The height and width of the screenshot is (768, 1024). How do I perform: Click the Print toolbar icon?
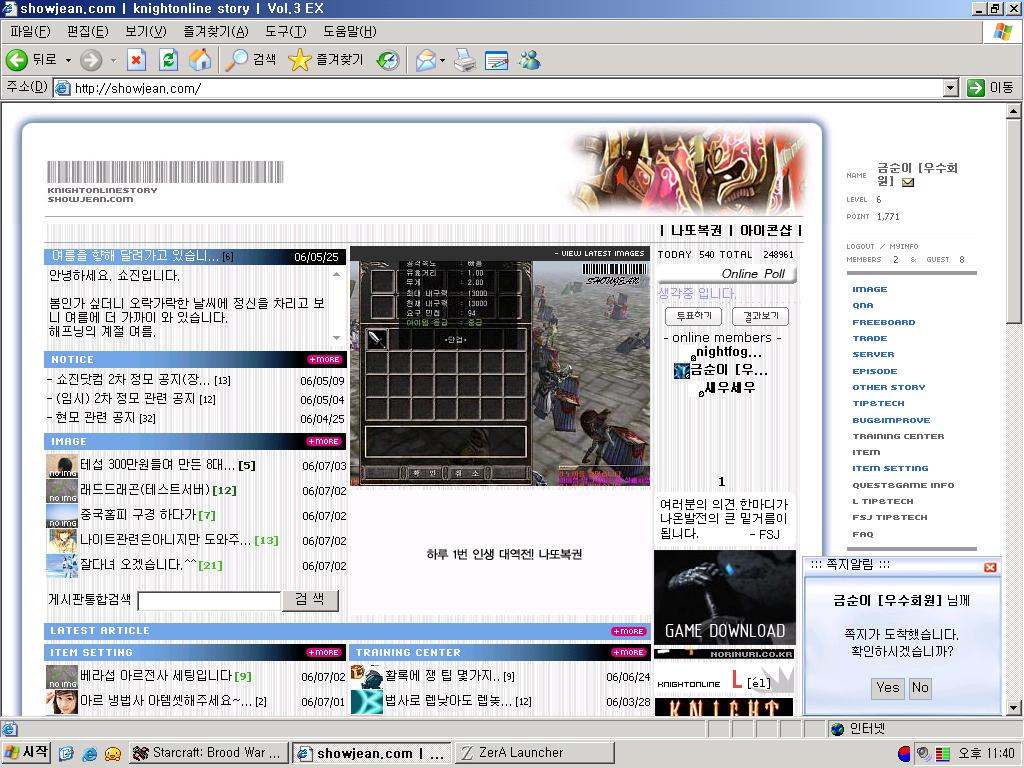point(465,61)
